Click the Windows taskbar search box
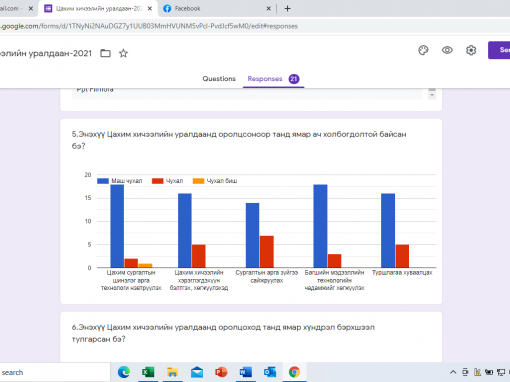 click(x=55, y=372)
